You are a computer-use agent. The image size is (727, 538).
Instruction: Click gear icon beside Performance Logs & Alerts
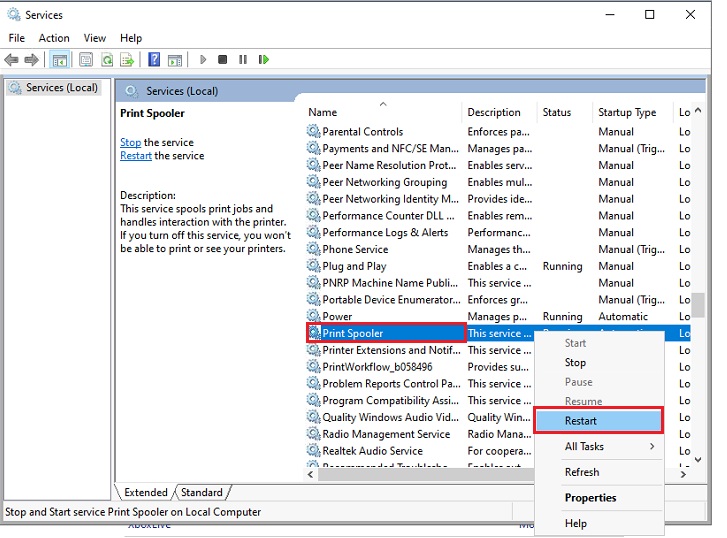[x=314, y=232]
